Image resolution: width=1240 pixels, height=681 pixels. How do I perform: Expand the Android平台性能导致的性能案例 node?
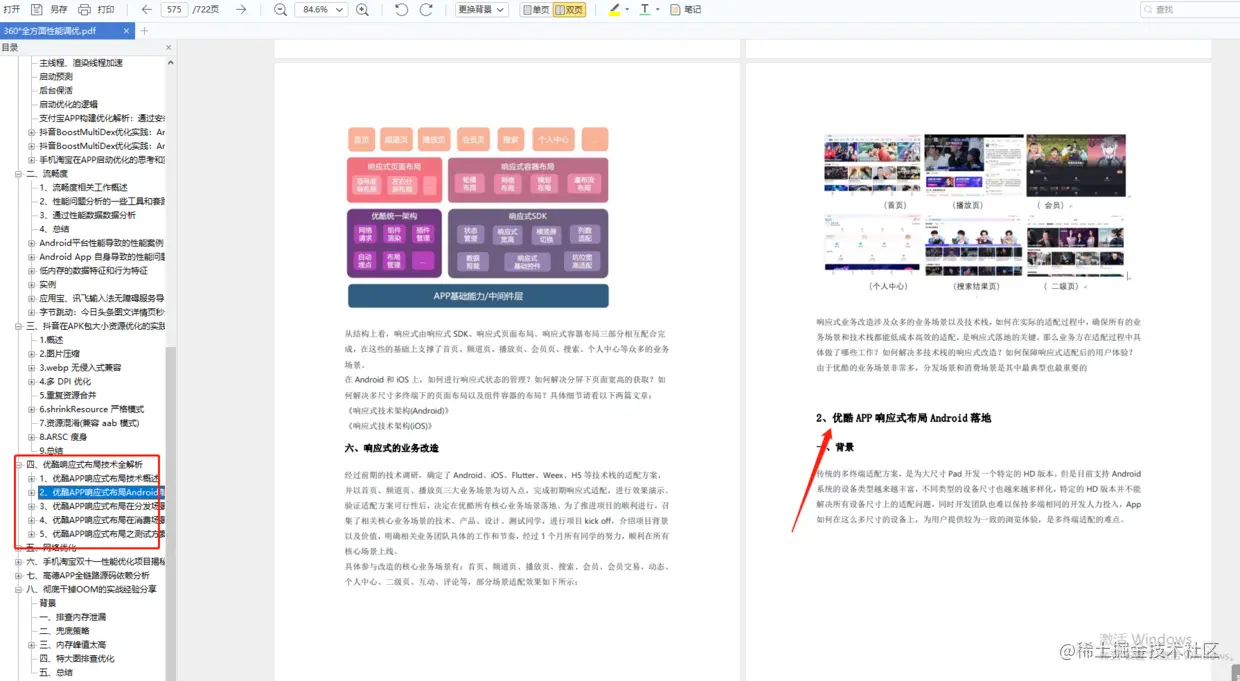(x=31, y=243)
